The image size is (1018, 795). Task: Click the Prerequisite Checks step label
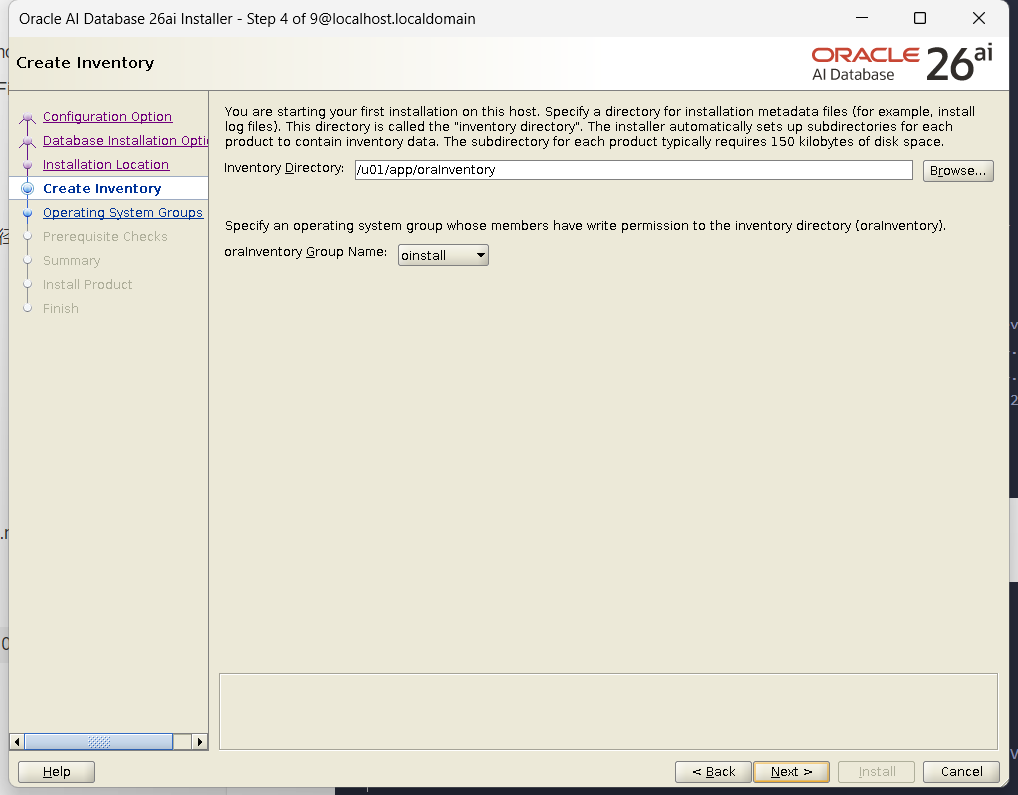[105, 237]
